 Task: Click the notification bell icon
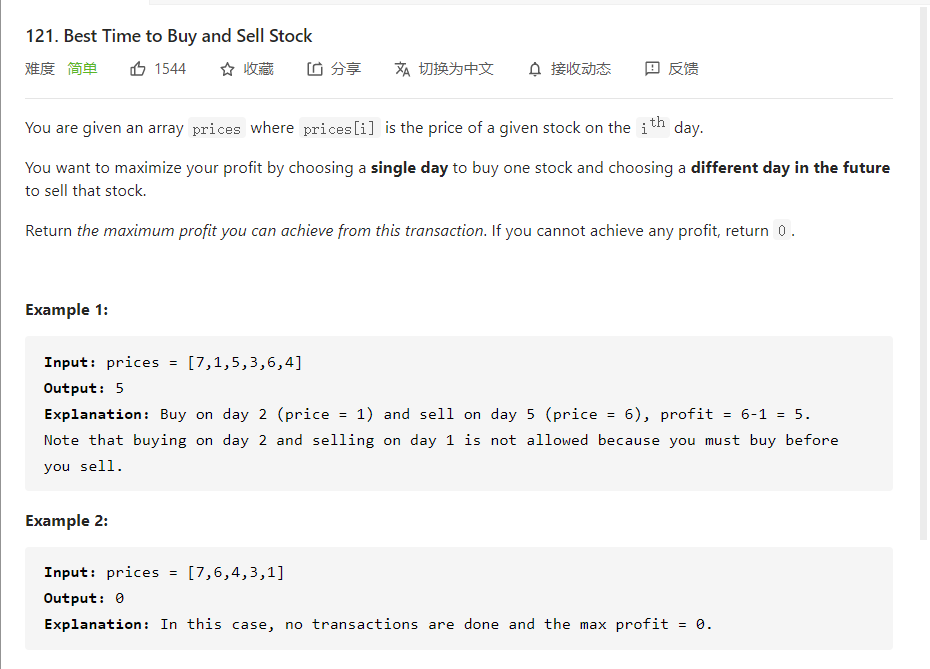[535, 69]
